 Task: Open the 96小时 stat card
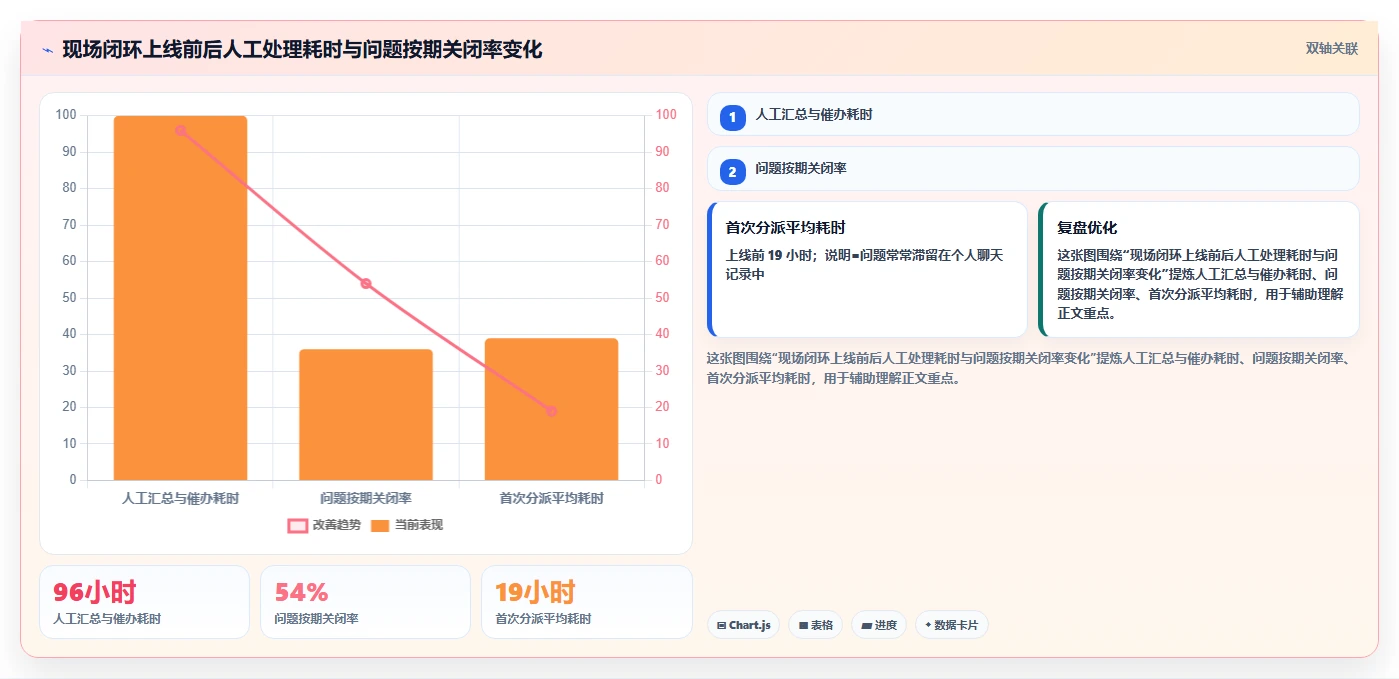(x=144, y=602)
